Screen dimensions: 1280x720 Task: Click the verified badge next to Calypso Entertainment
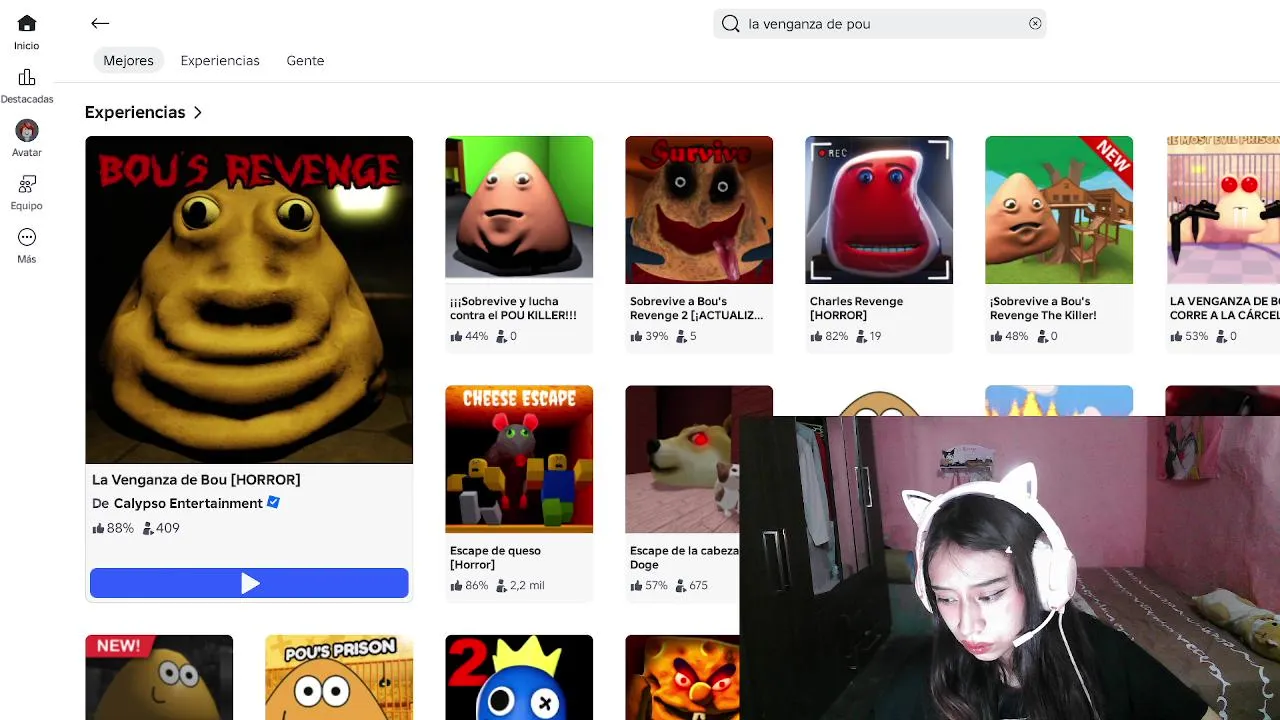coord(274,503)
